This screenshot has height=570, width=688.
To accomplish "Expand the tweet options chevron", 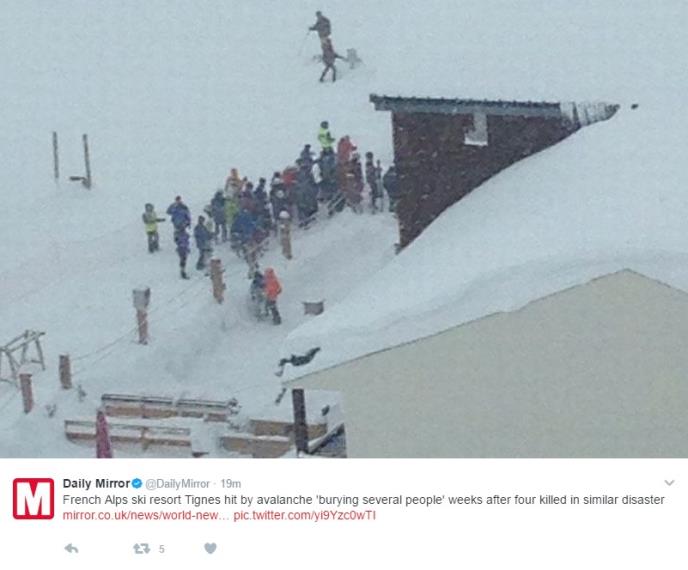I will pos(669,483).
